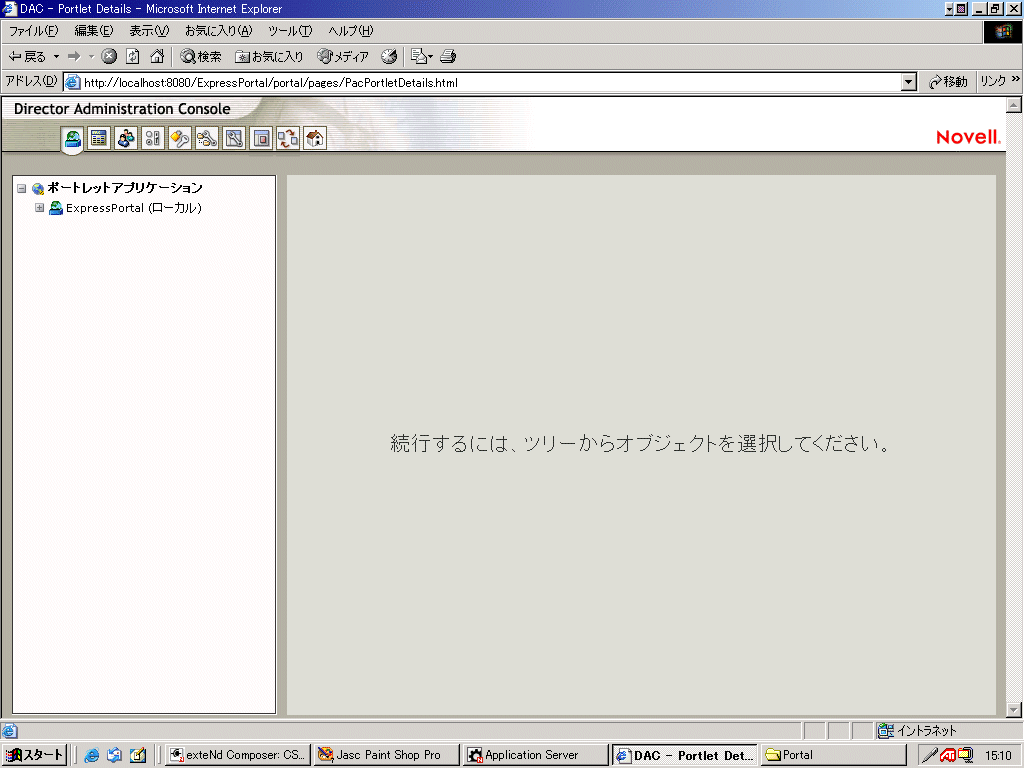Expand the ExpressPortal (ローカル) tree node

40,208
